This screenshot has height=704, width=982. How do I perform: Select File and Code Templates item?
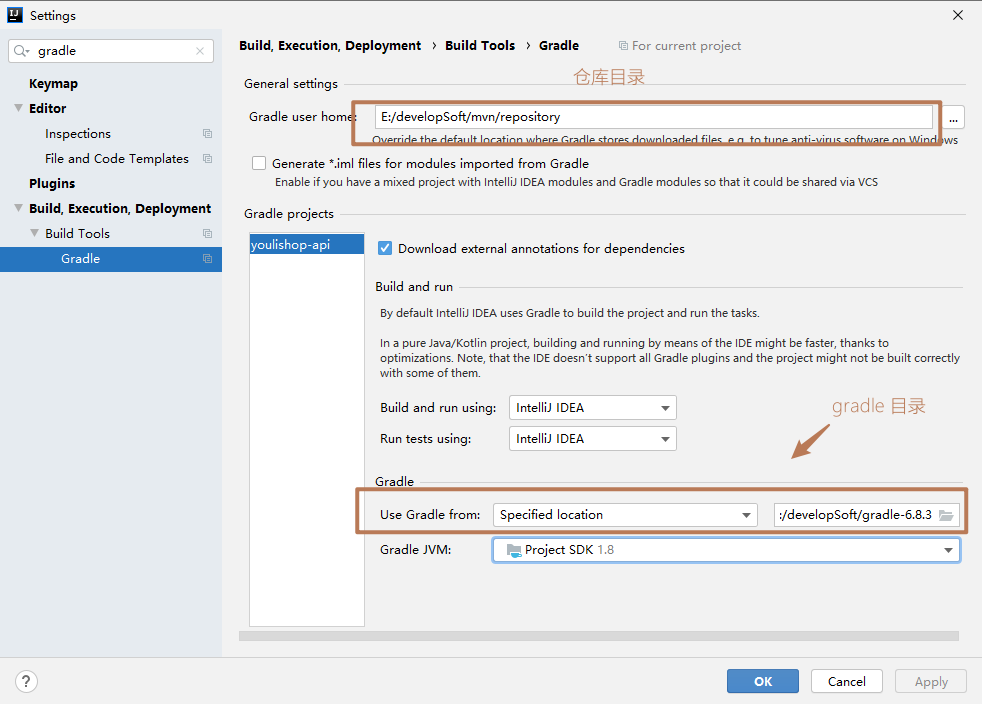pos(116,158)
